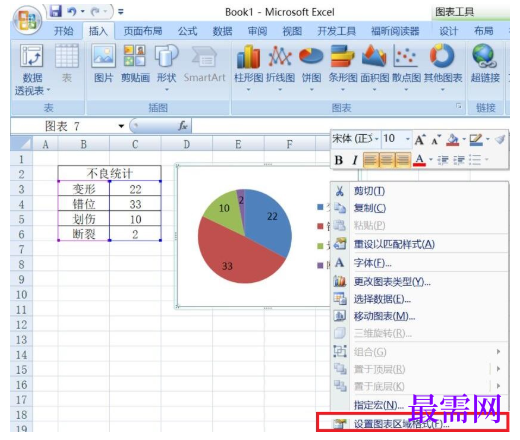Undo the last action

pos(72,12)
